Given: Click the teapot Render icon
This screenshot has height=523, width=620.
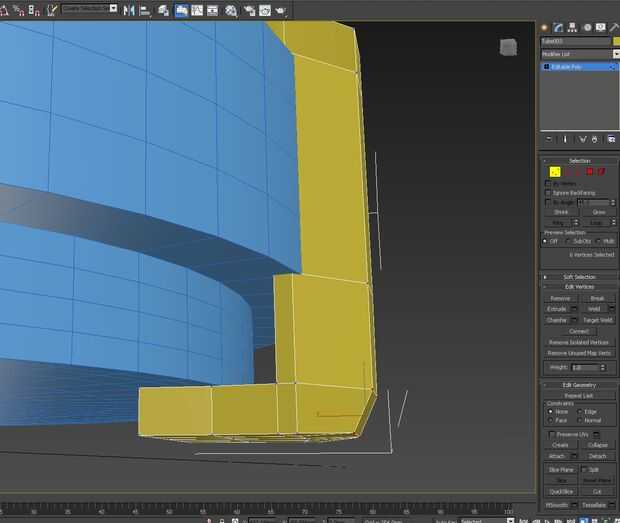Looking at the screenshot, I should 281,11.
